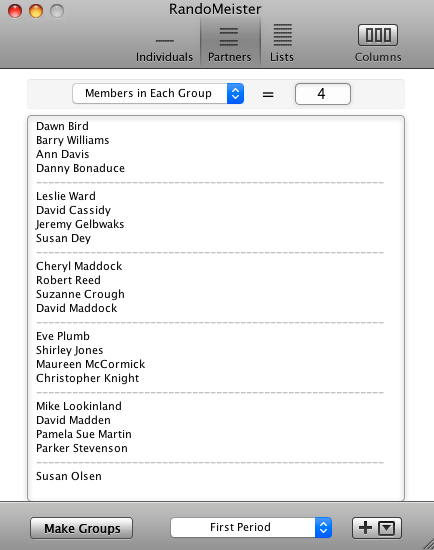Expand Members in Each Group dropdown
This screenshot has width=434, height=550.
pyautogui.click(x=158, y=94)
